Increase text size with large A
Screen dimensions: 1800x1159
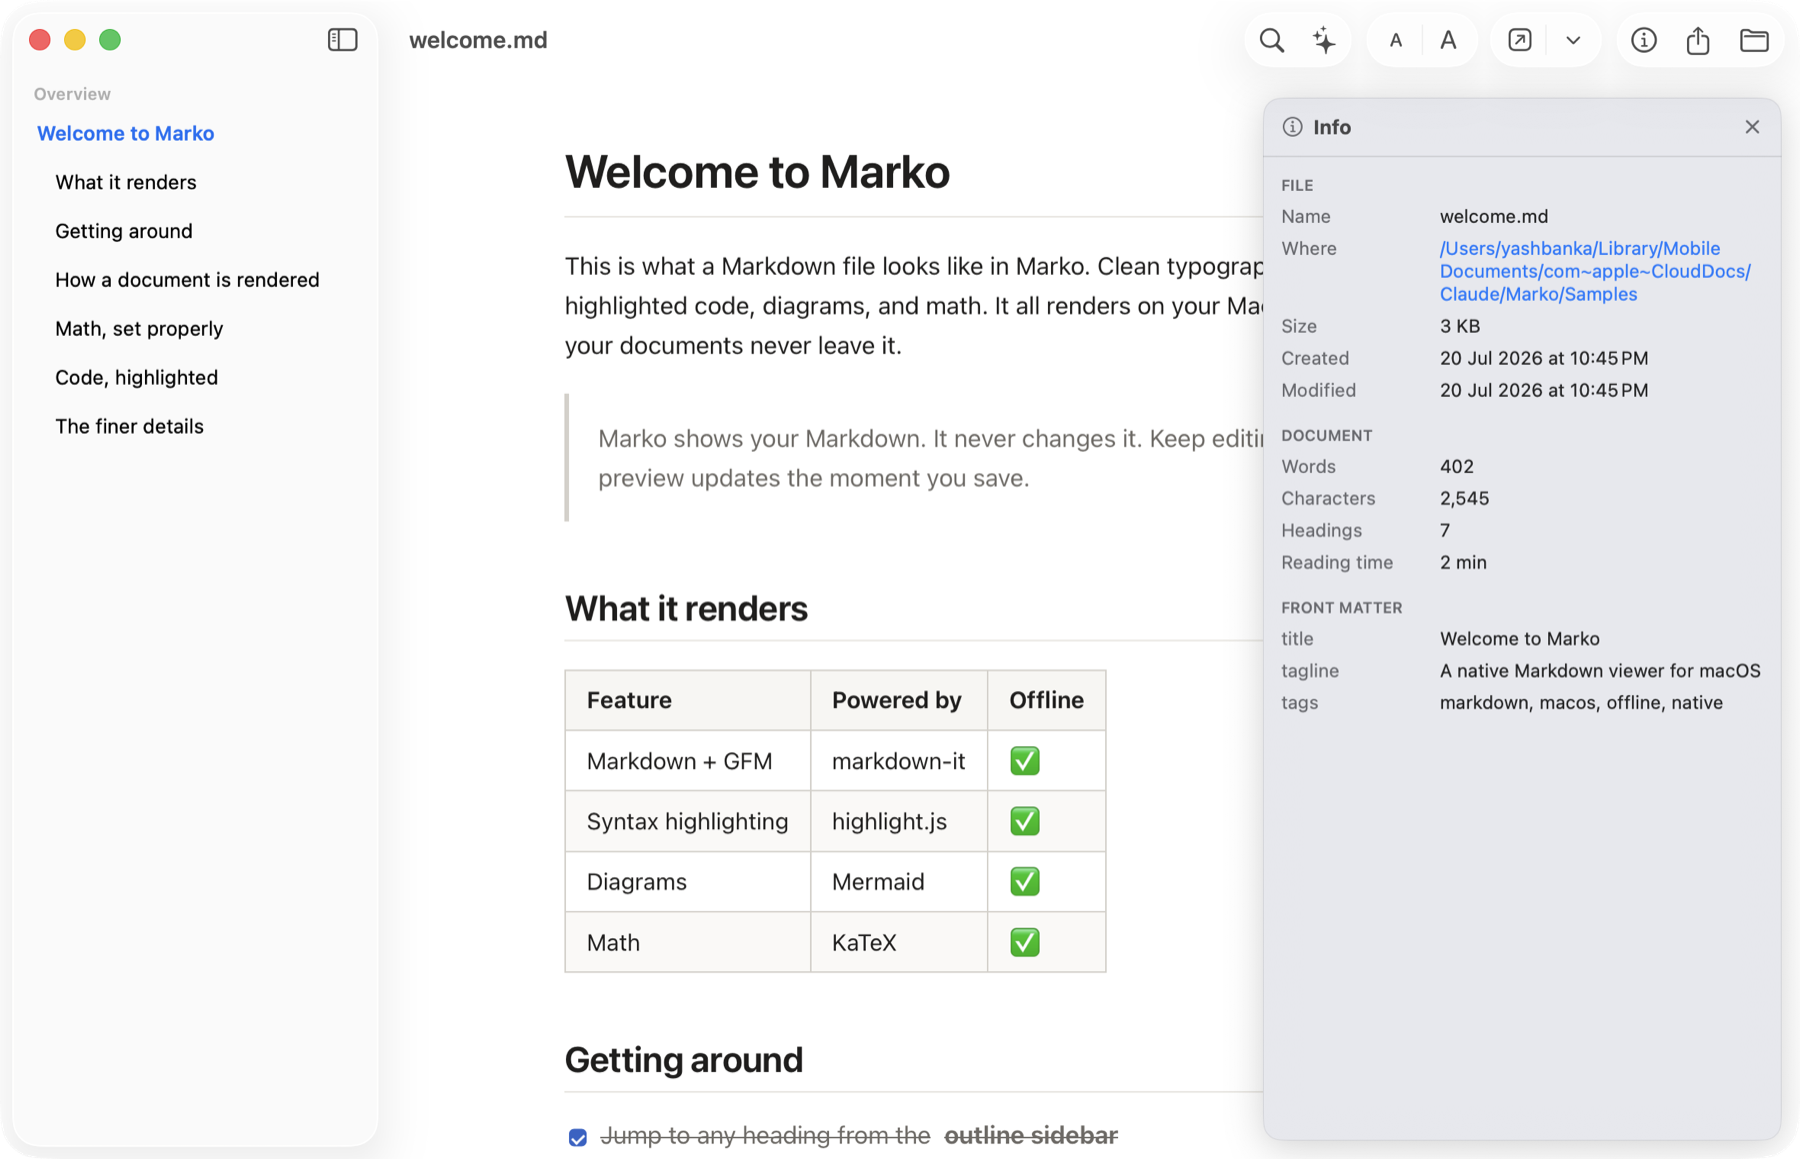click(1448, 40)
